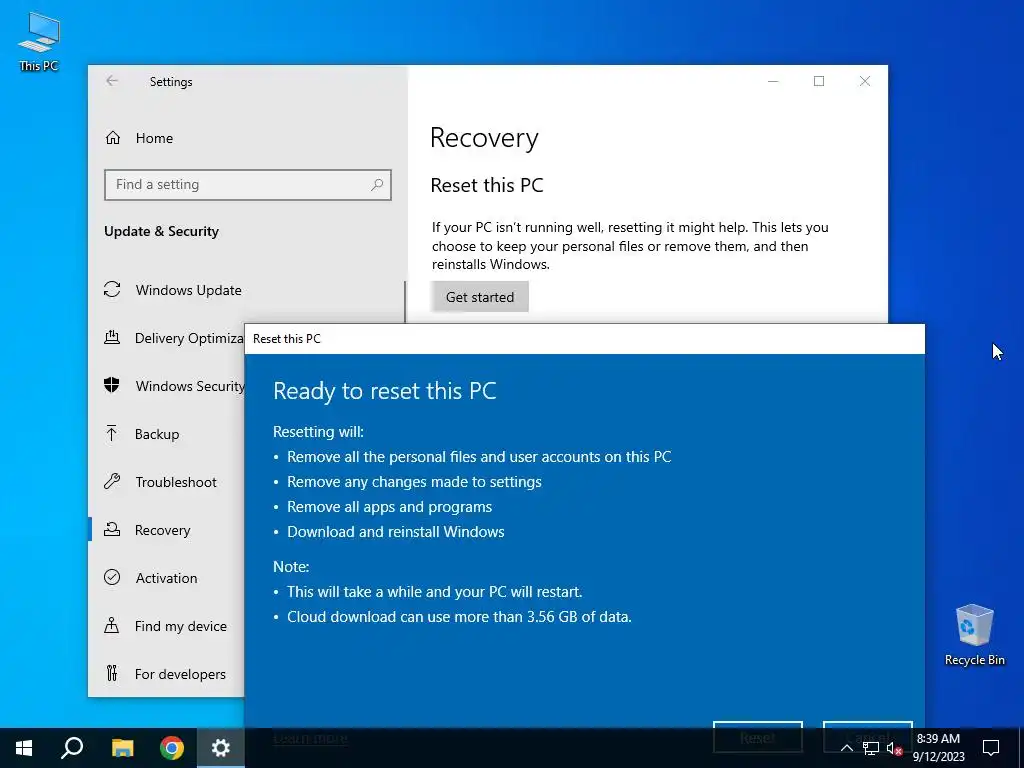Click the Home house icon in Settings
The width and height of the screenshot is (1024, 768).
coord(113,138)
